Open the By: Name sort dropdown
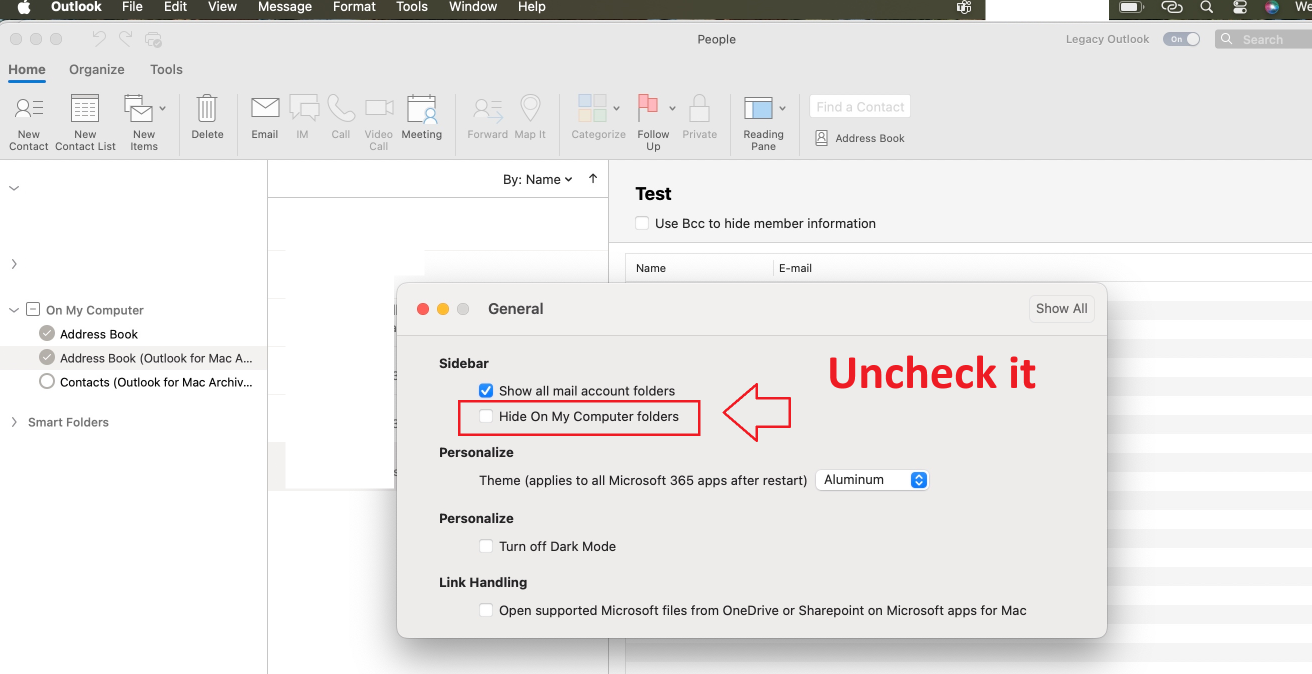 [x=538, y=179]
